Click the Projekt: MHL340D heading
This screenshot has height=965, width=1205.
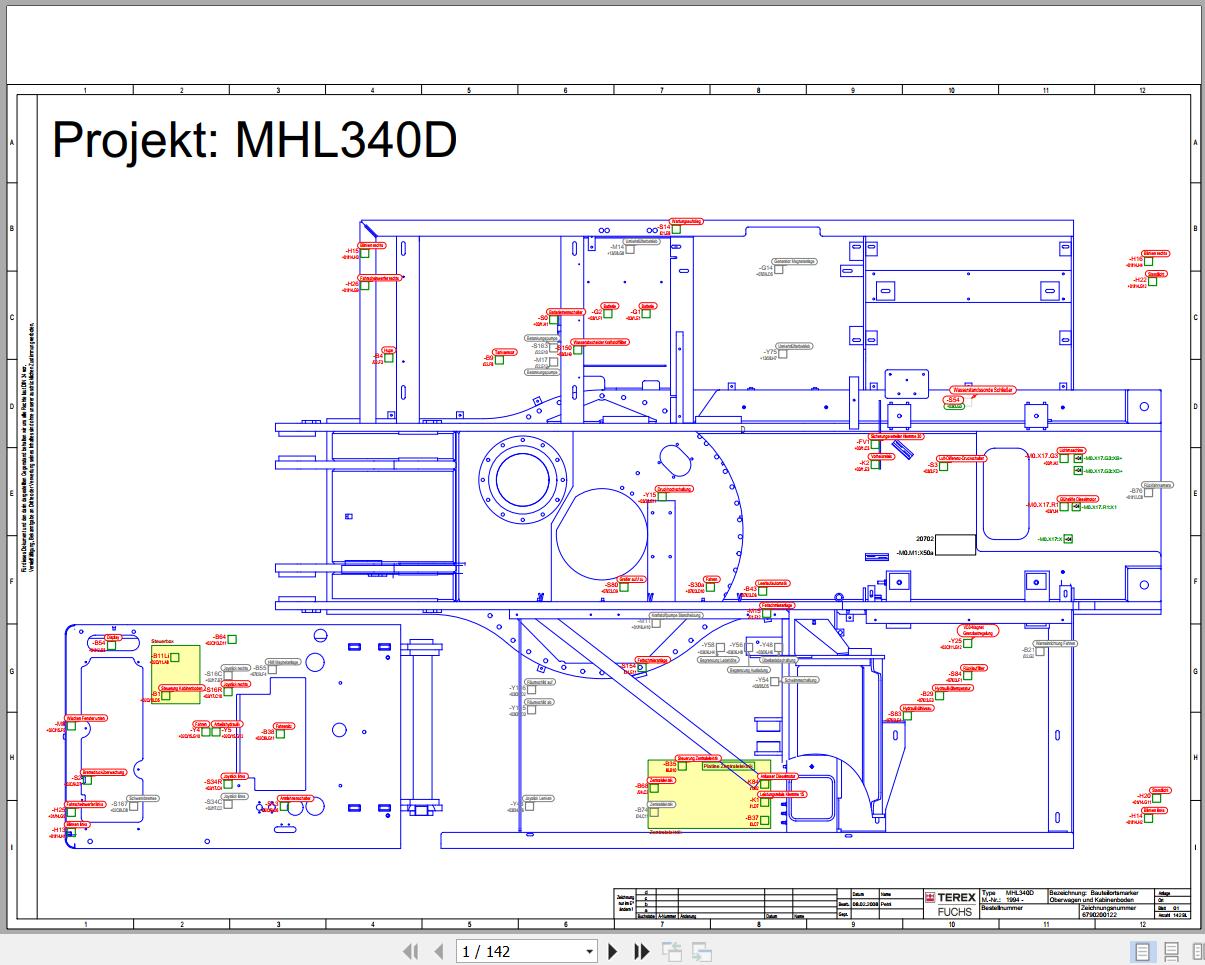point(255,140)
